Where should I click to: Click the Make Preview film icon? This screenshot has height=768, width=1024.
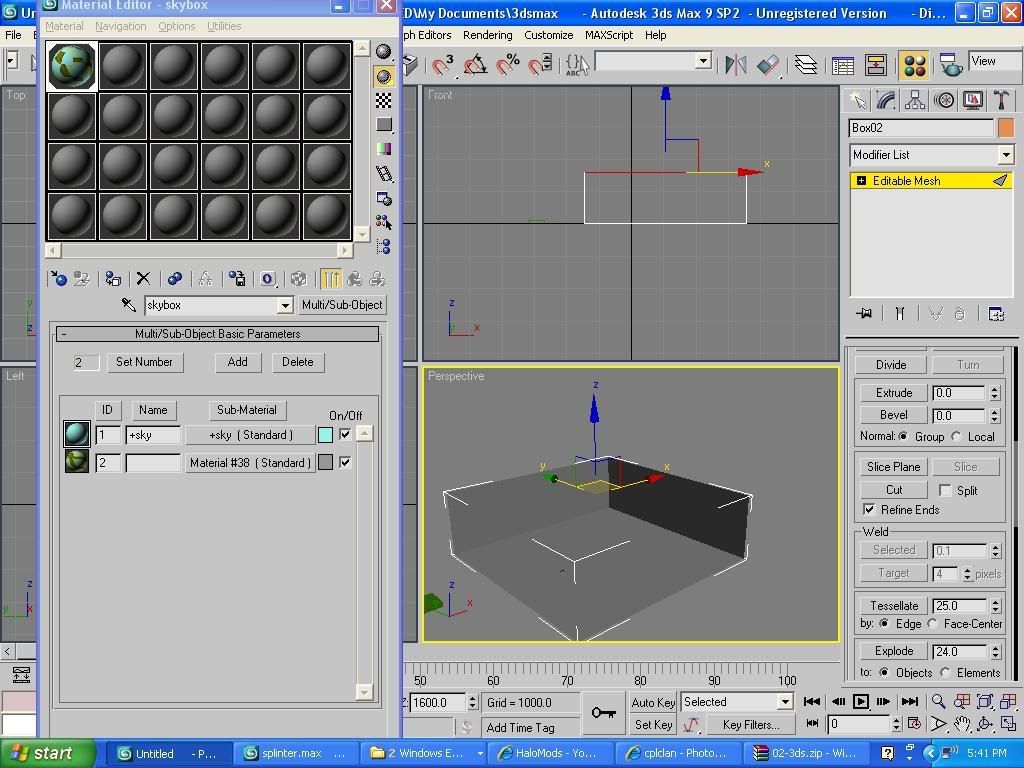pos(384,173)
